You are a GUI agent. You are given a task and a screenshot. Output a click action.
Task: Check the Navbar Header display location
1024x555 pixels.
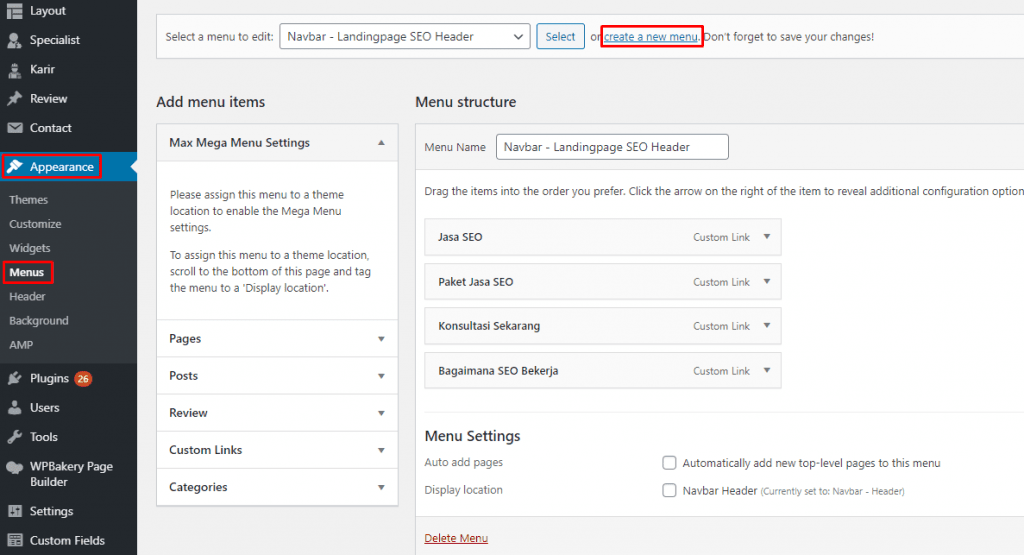[669, 490]
